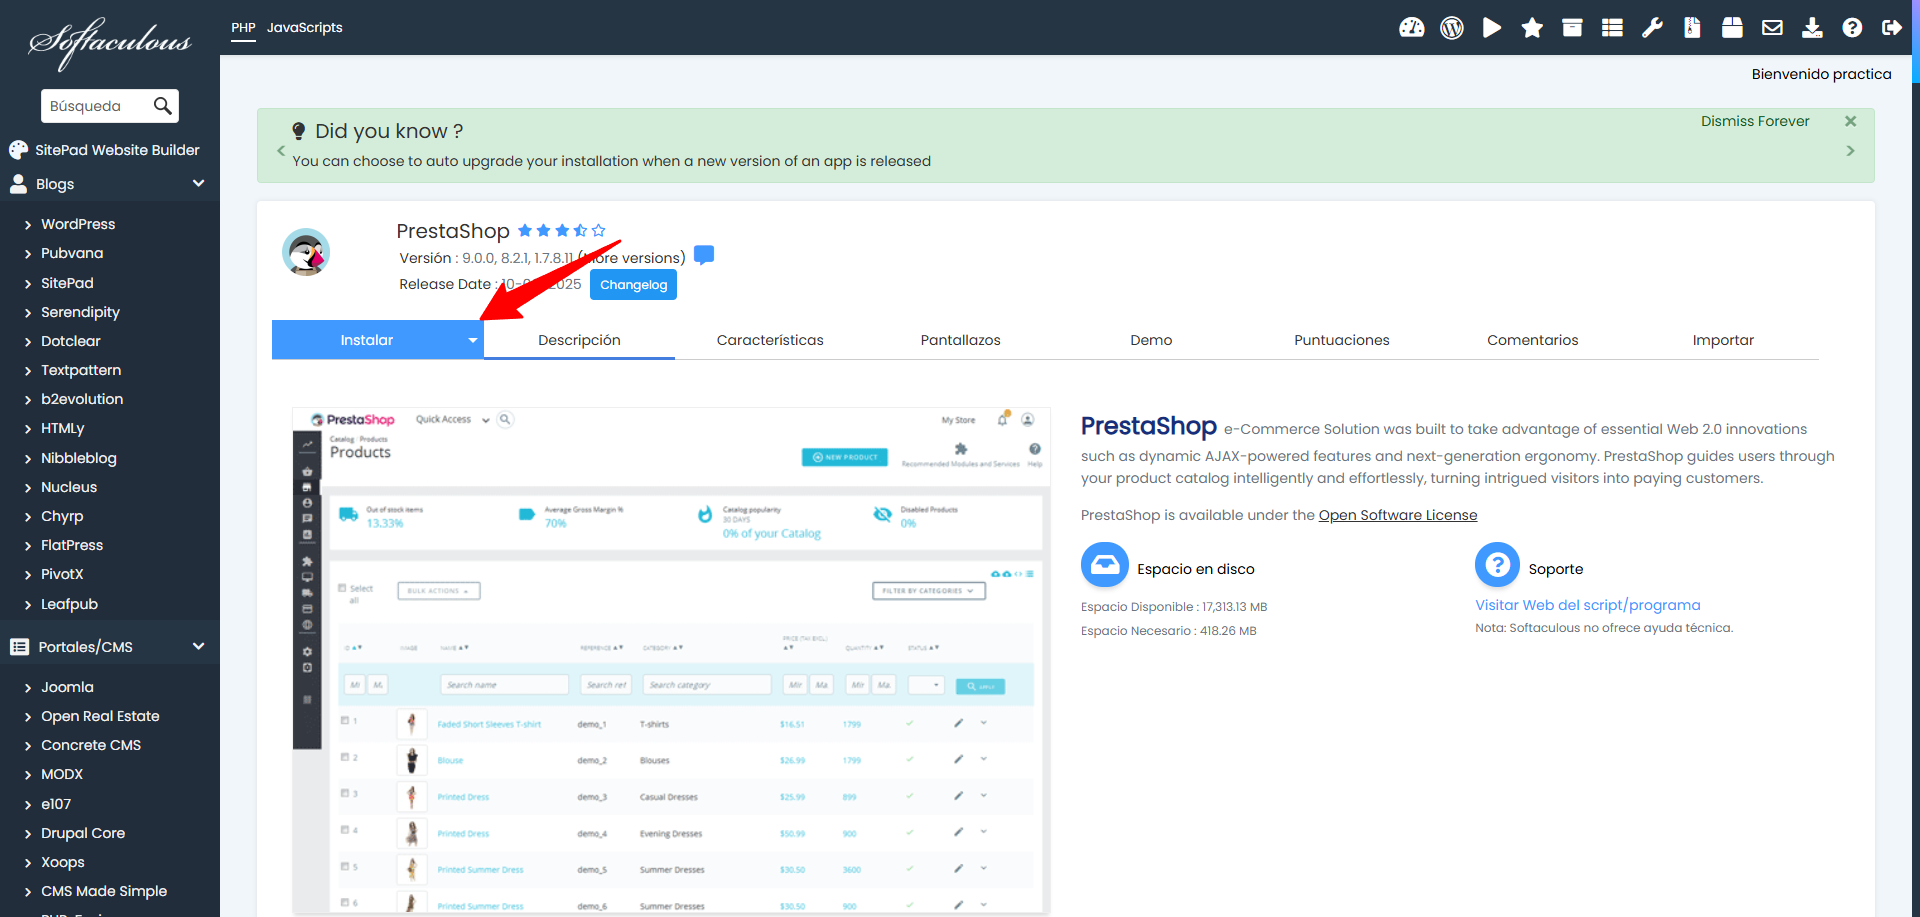Click the search magnifier icon in sidebar
Screen dimensions: 1920x917
point(162,106)
